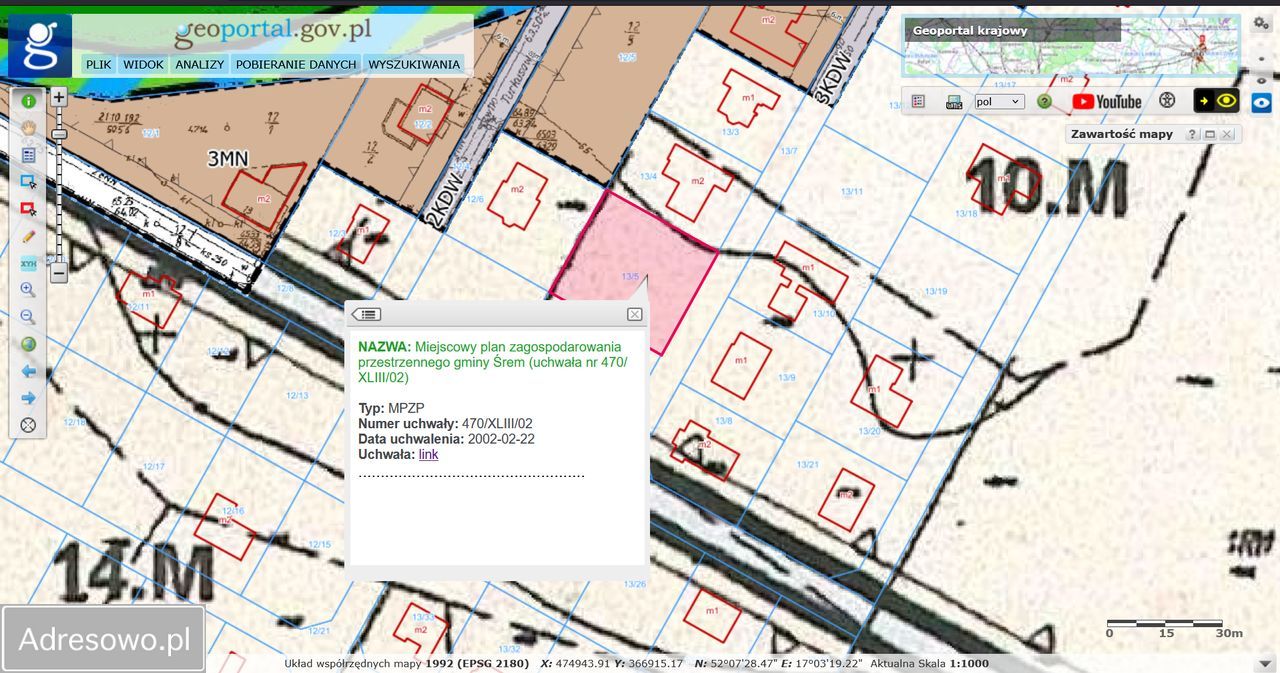Open the settings gears icon

click(1261, 22)
